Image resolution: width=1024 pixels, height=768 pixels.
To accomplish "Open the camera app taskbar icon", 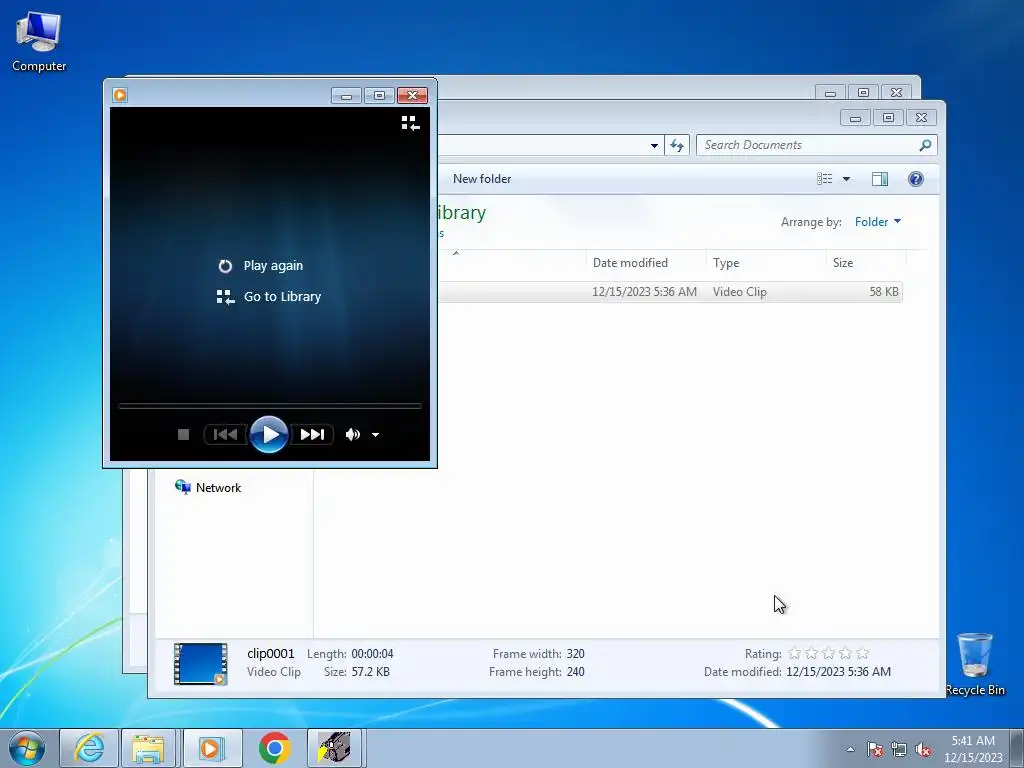I will point(334,748).
